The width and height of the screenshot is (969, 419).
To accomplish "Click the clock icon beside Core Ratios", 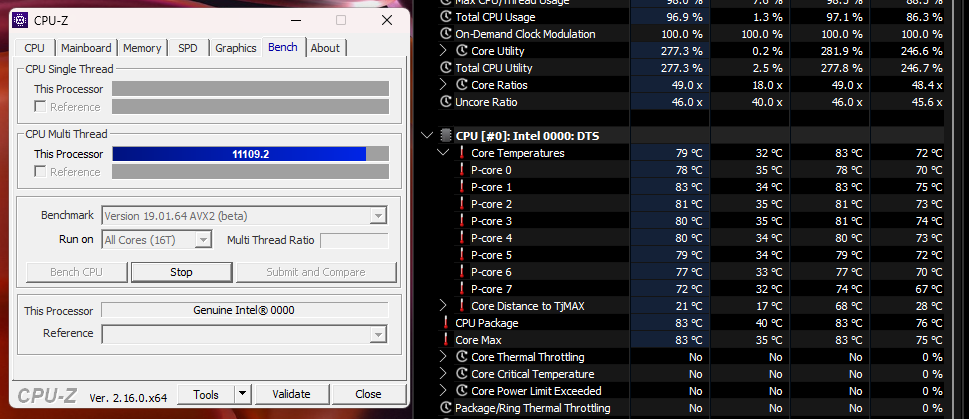I will click(x=462, y=85).
